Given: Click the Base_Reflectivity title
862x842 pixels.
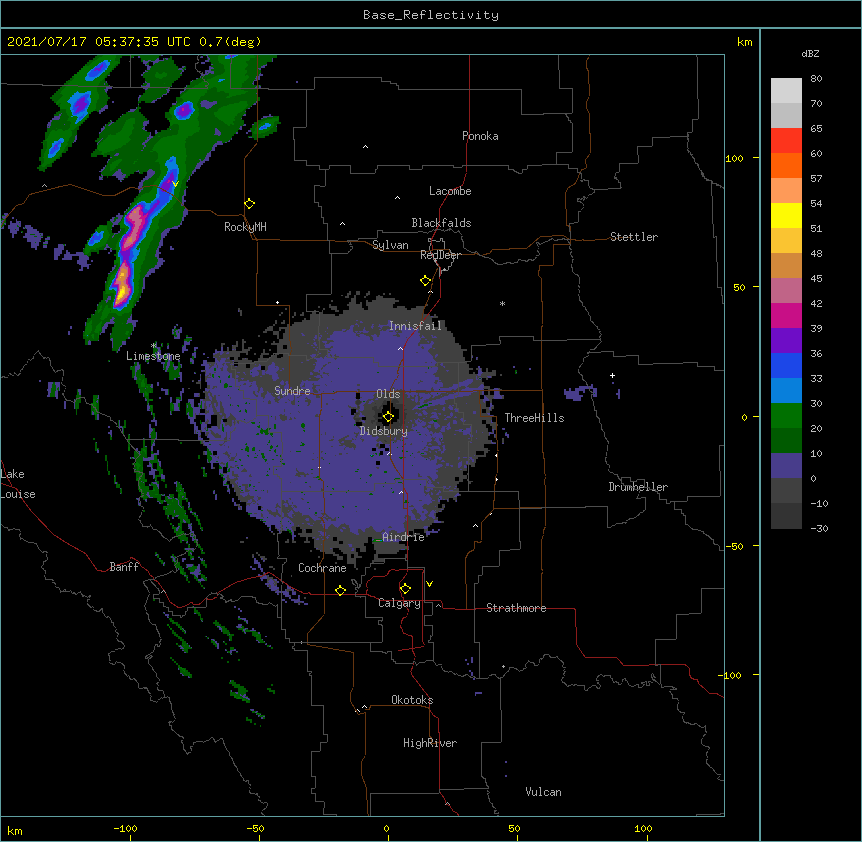Looking at the screenshot, I should tap(431, 15).
